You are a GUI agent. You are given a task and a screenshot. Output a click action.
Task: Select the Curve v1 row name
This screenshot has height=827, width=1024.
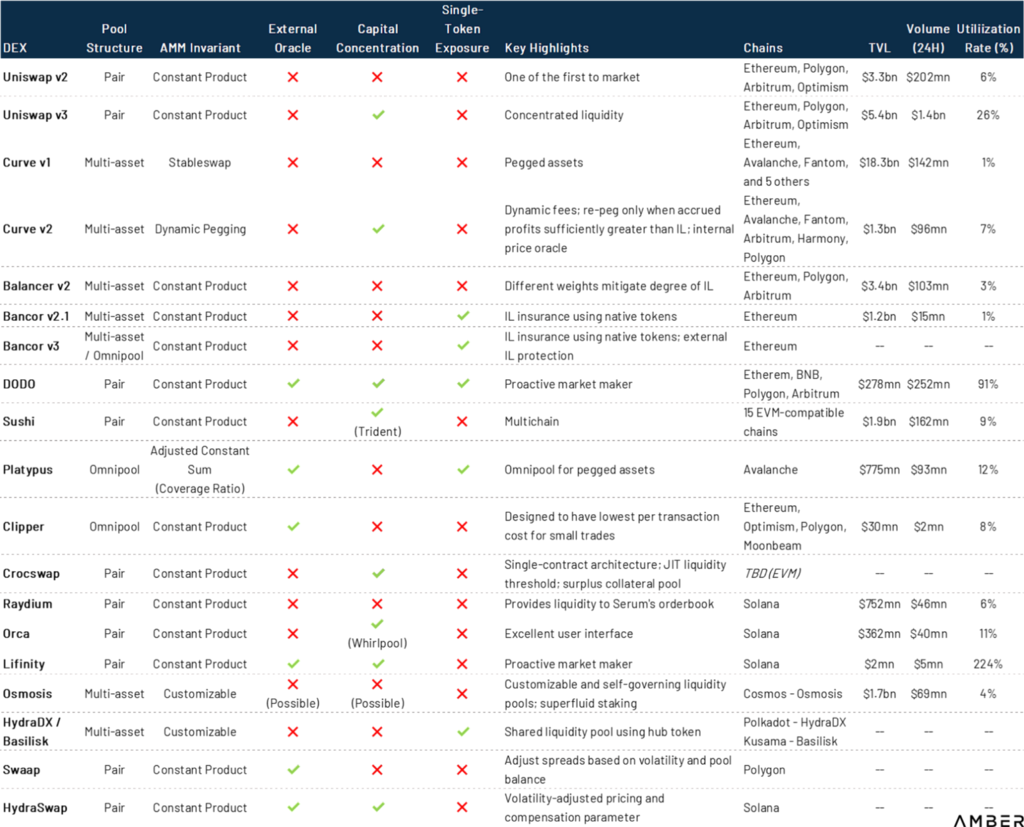[x=27, y=163]
